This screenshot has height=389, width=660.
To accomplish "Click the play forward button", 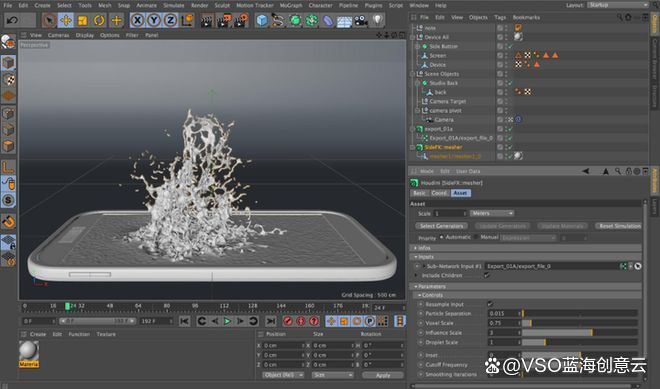I will [227, 321].
